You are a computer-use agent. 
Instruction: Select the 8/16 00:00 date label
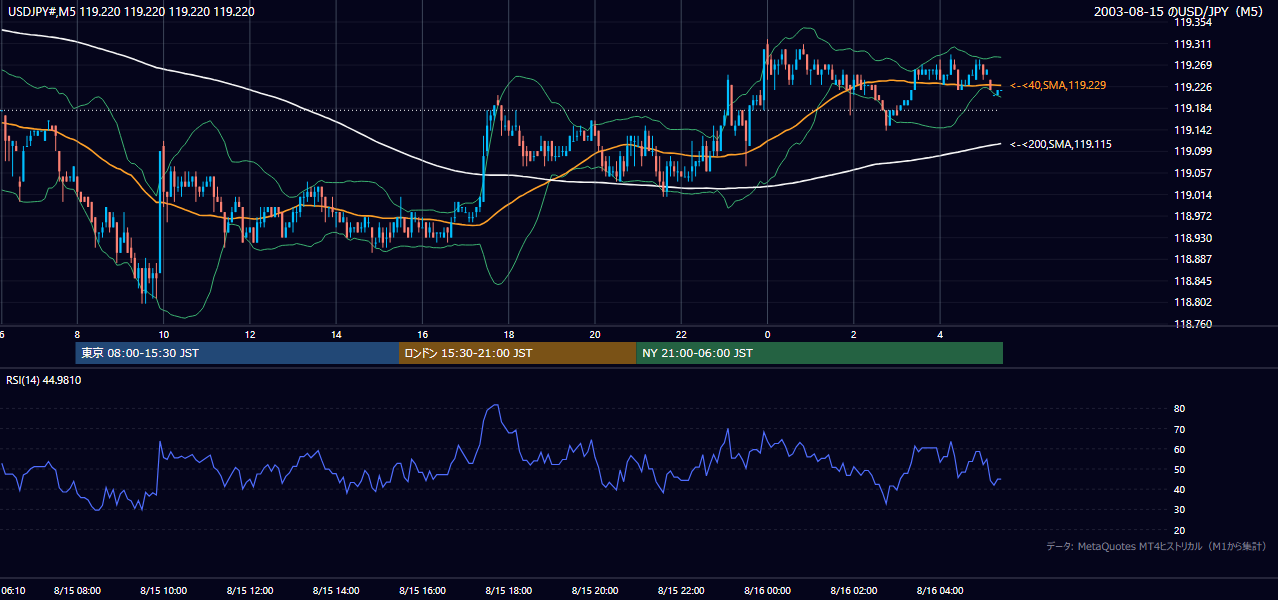[x=767, y=591]
